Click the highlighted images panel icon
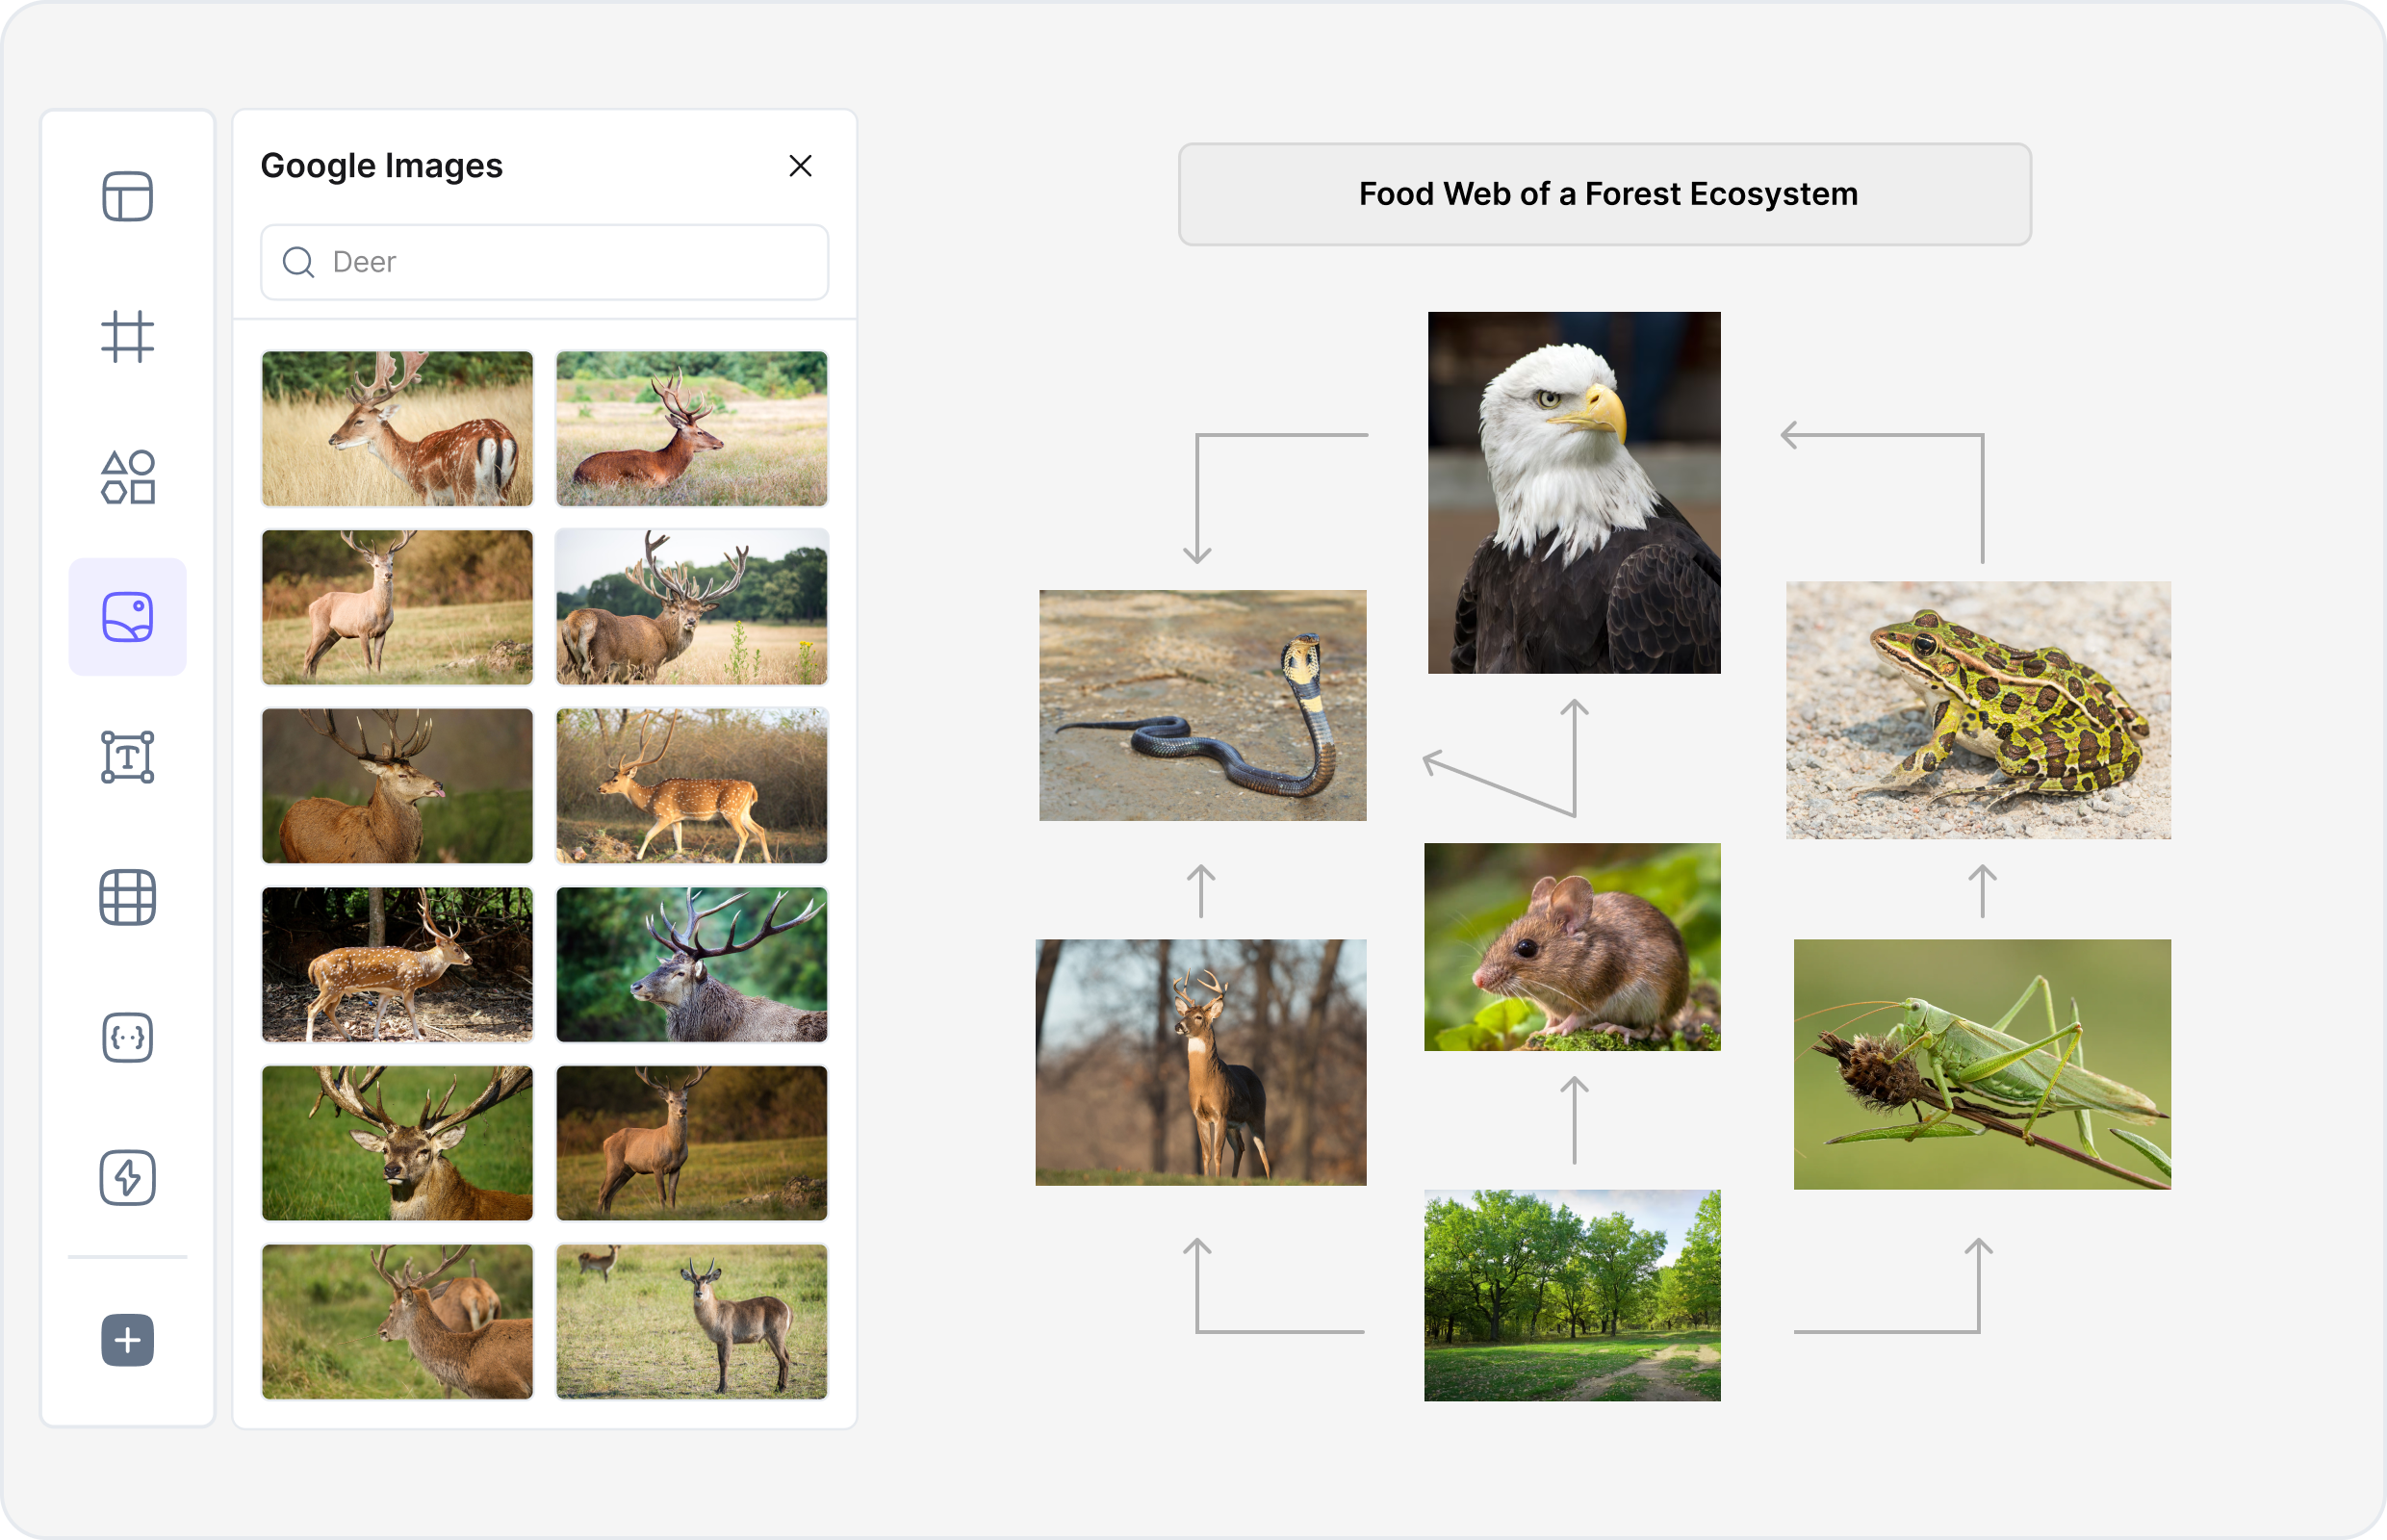 point(127,617)
